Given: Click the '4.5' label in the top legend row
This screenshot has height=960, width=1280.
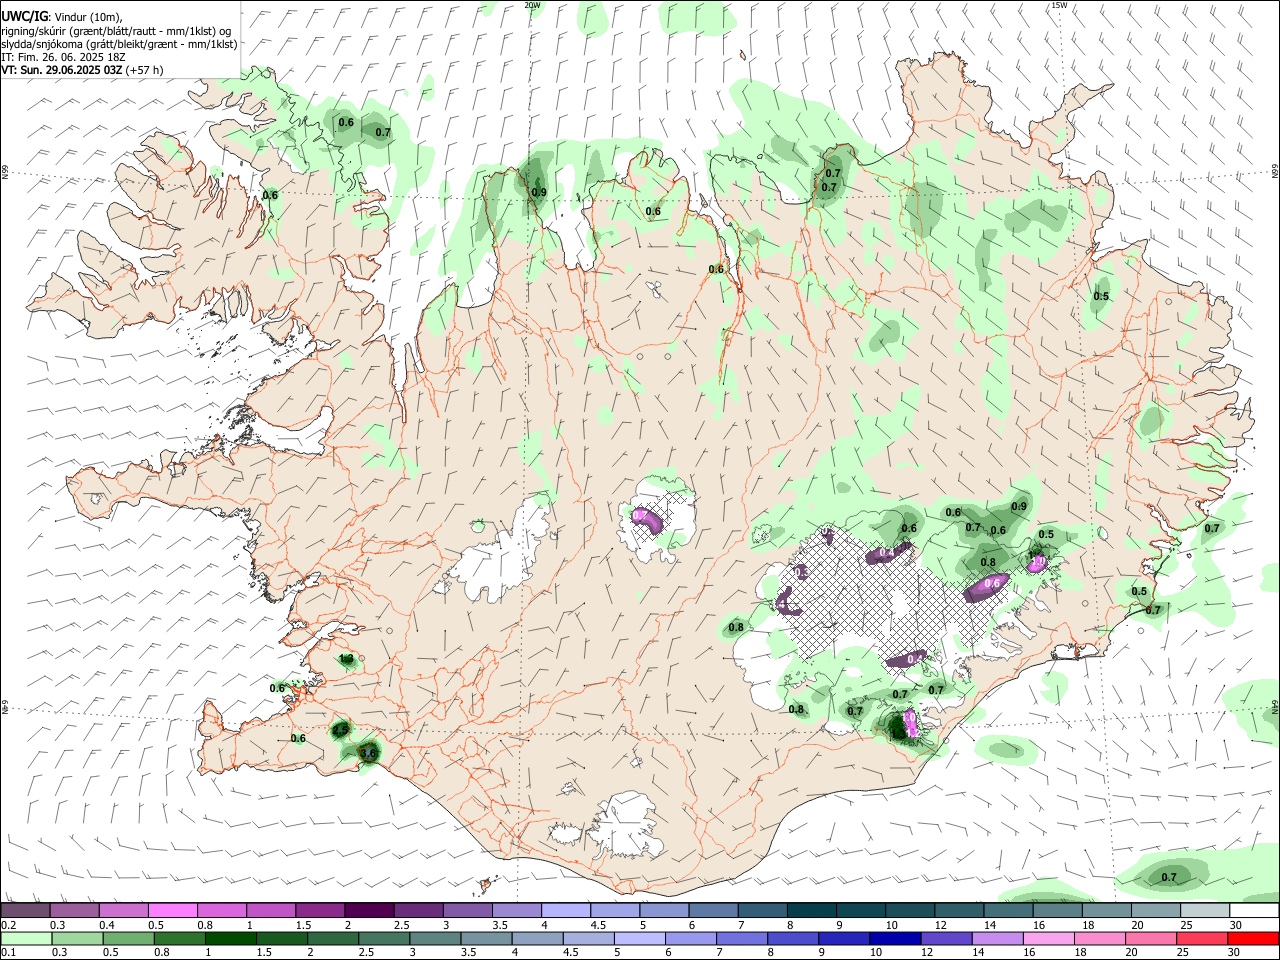Looking at the screenshot, I should tap(598, 925).
